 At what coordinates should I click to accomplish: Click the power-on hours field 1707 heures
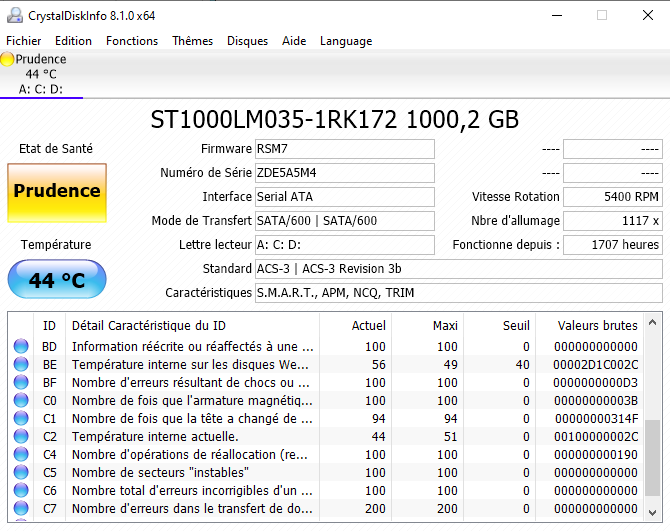[613, 245]
